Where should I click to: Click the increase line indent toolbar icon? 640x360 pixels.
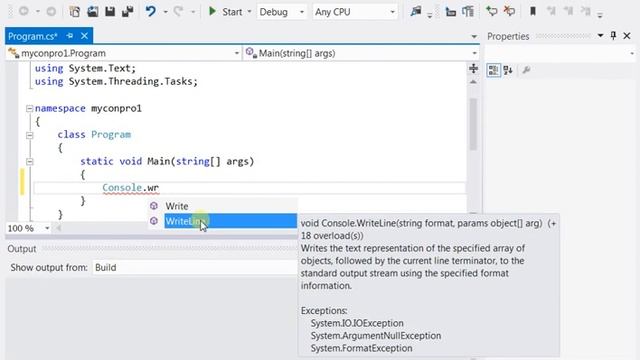click(468, 12)
